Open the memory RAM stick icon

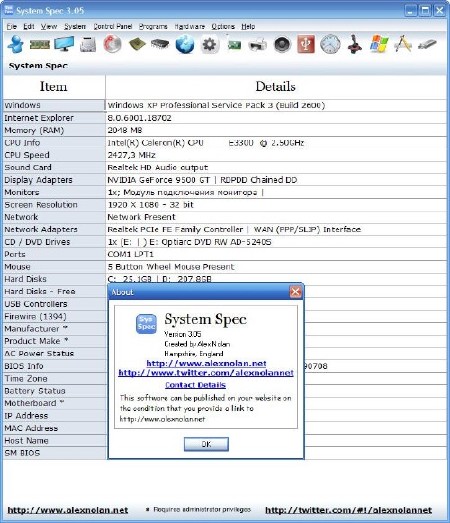(40, 44)
